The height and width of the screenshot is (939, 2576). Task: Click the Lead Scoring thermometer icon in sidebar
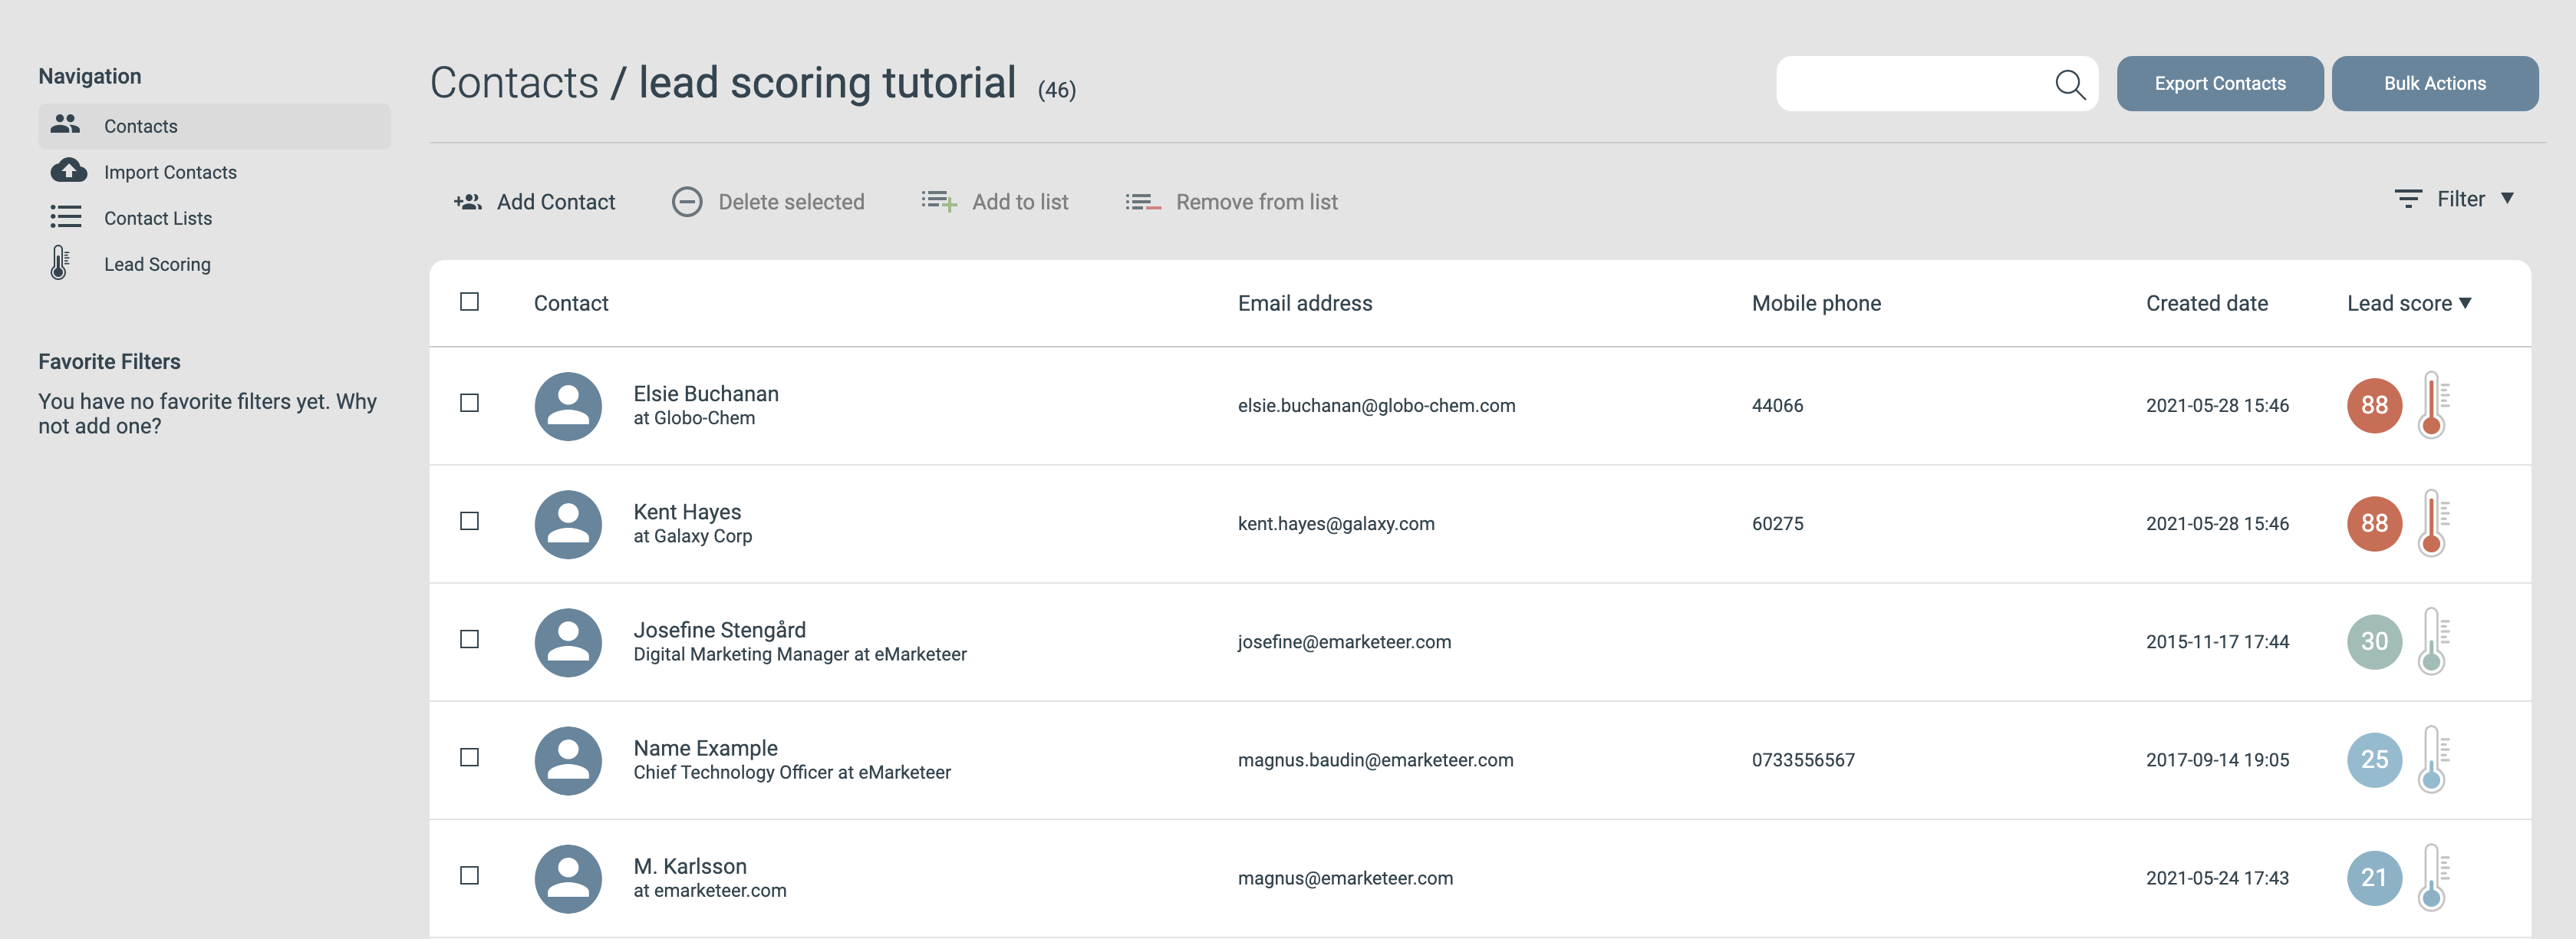click(60, 263)
